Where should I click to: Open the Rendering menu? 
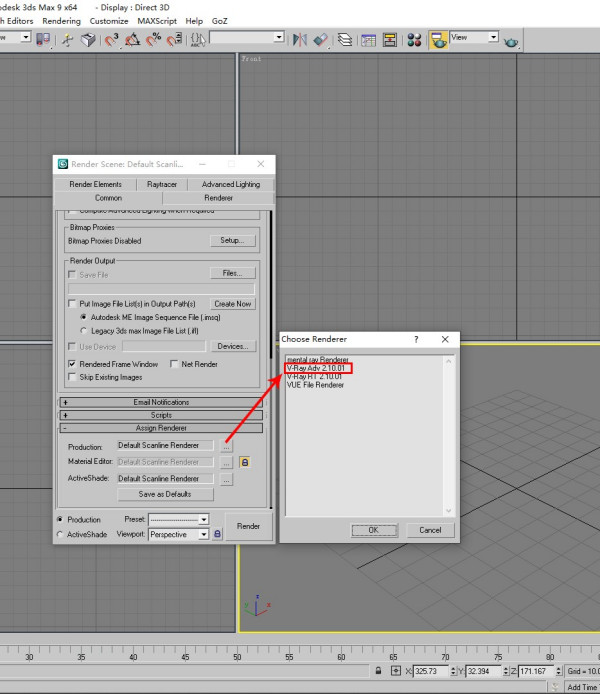coord(62,21)
